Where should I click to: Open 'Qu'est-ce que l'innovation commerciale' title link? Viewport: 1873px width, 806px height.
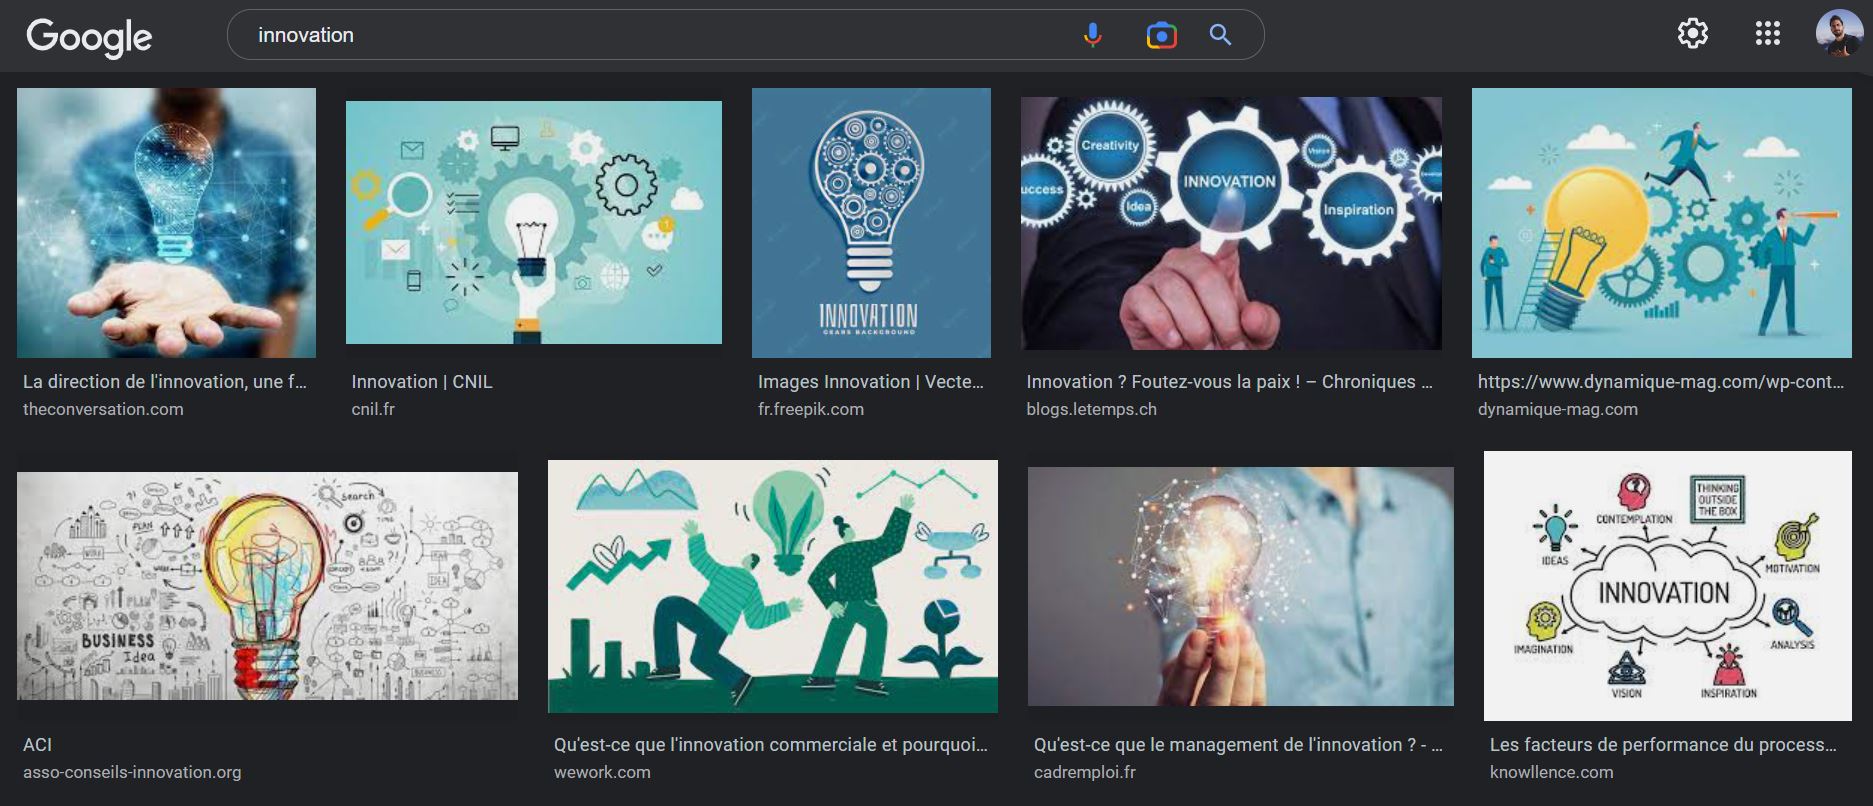770,745
